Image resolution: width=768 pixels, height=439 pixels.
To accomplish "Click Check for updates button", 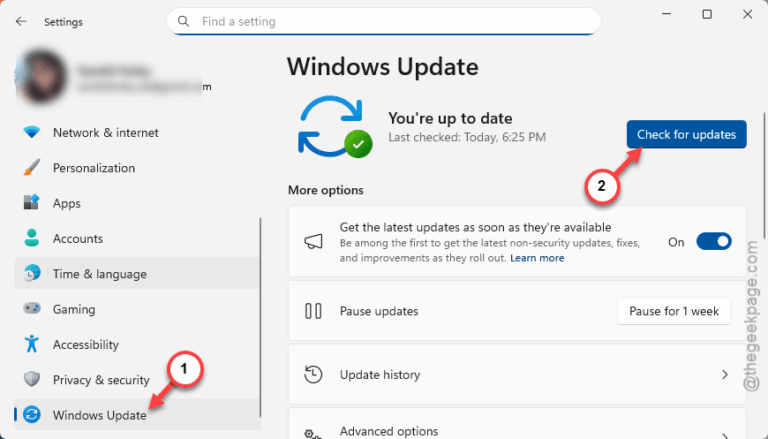I will (x=686, y=134).
